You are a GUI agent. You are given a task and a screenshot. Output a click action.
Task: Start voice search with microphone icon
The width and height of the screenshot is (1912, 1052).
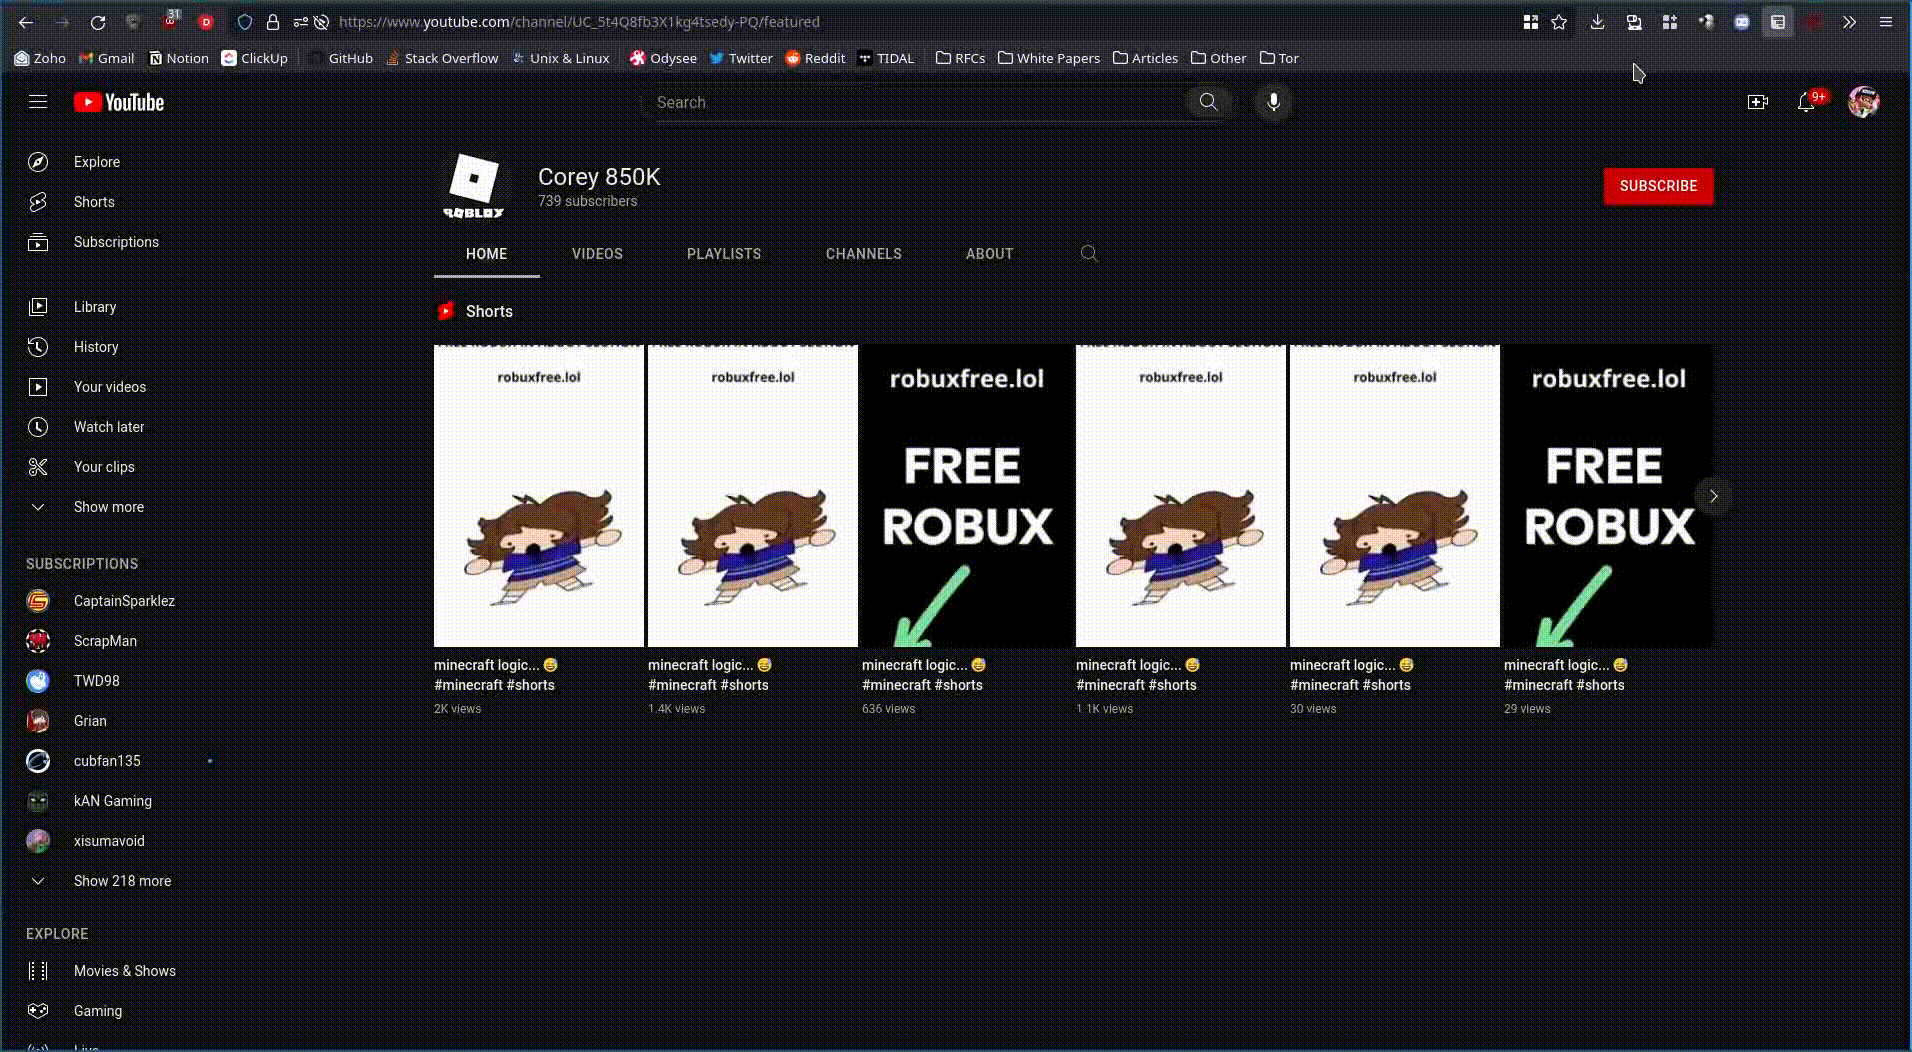click(1273, 102)
